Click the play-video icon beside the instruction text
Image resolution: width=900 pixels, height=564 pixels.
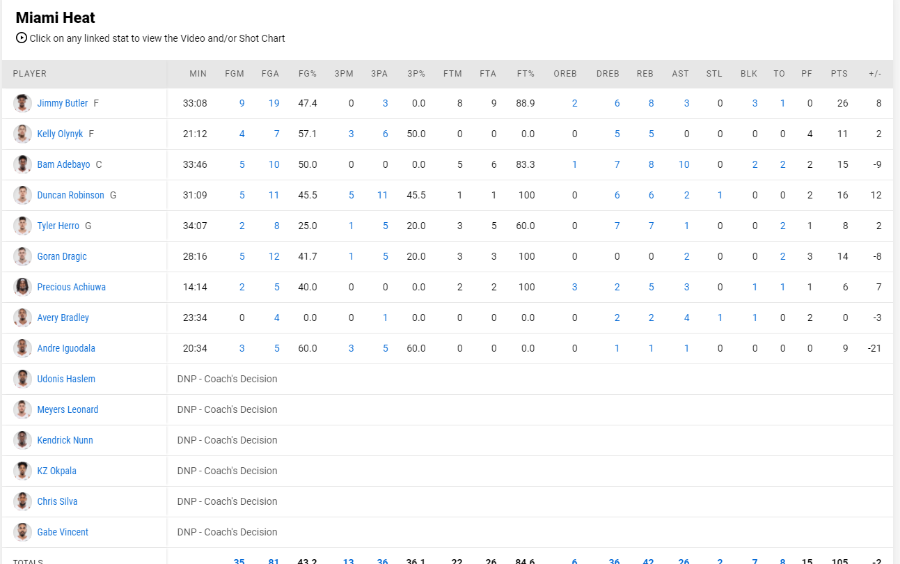click(21, 38)
